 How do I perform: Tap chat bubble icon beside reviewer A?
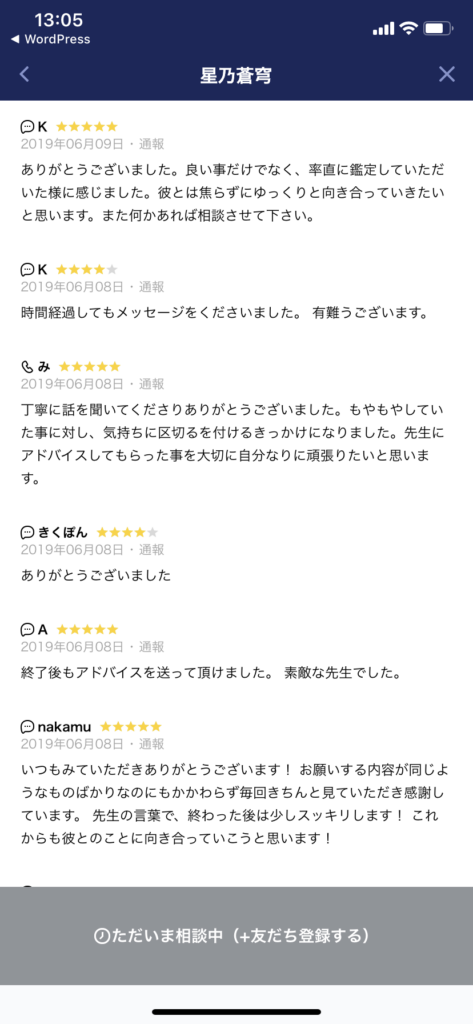(27, 630)
